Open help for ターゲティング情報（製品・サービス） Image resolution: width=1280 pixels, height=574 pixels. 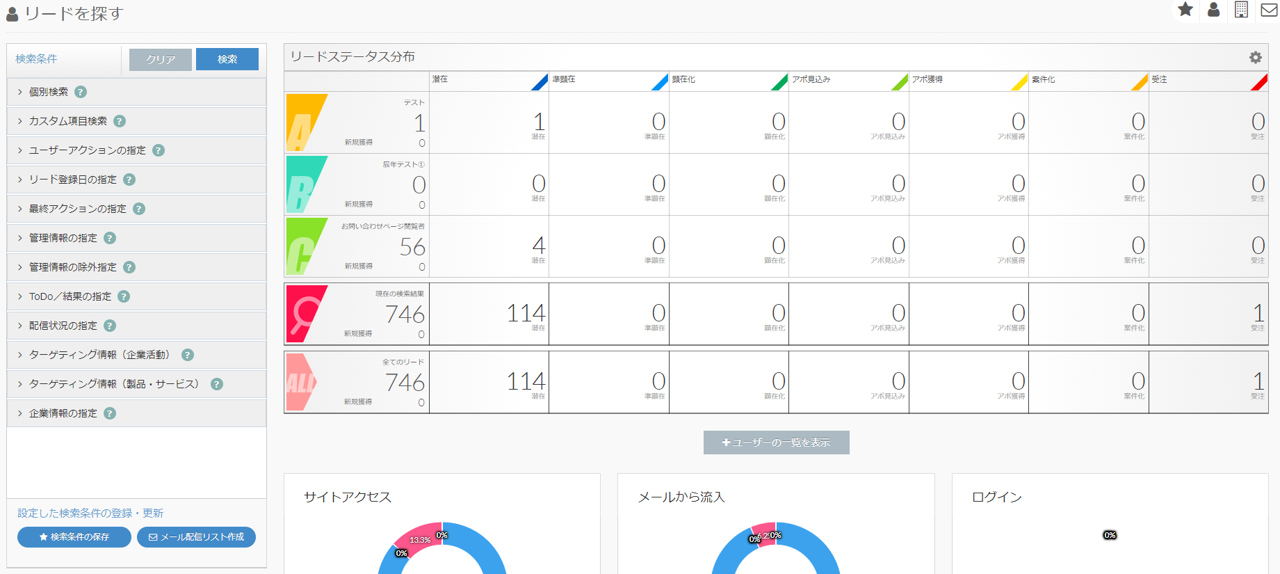coord(216,384)
